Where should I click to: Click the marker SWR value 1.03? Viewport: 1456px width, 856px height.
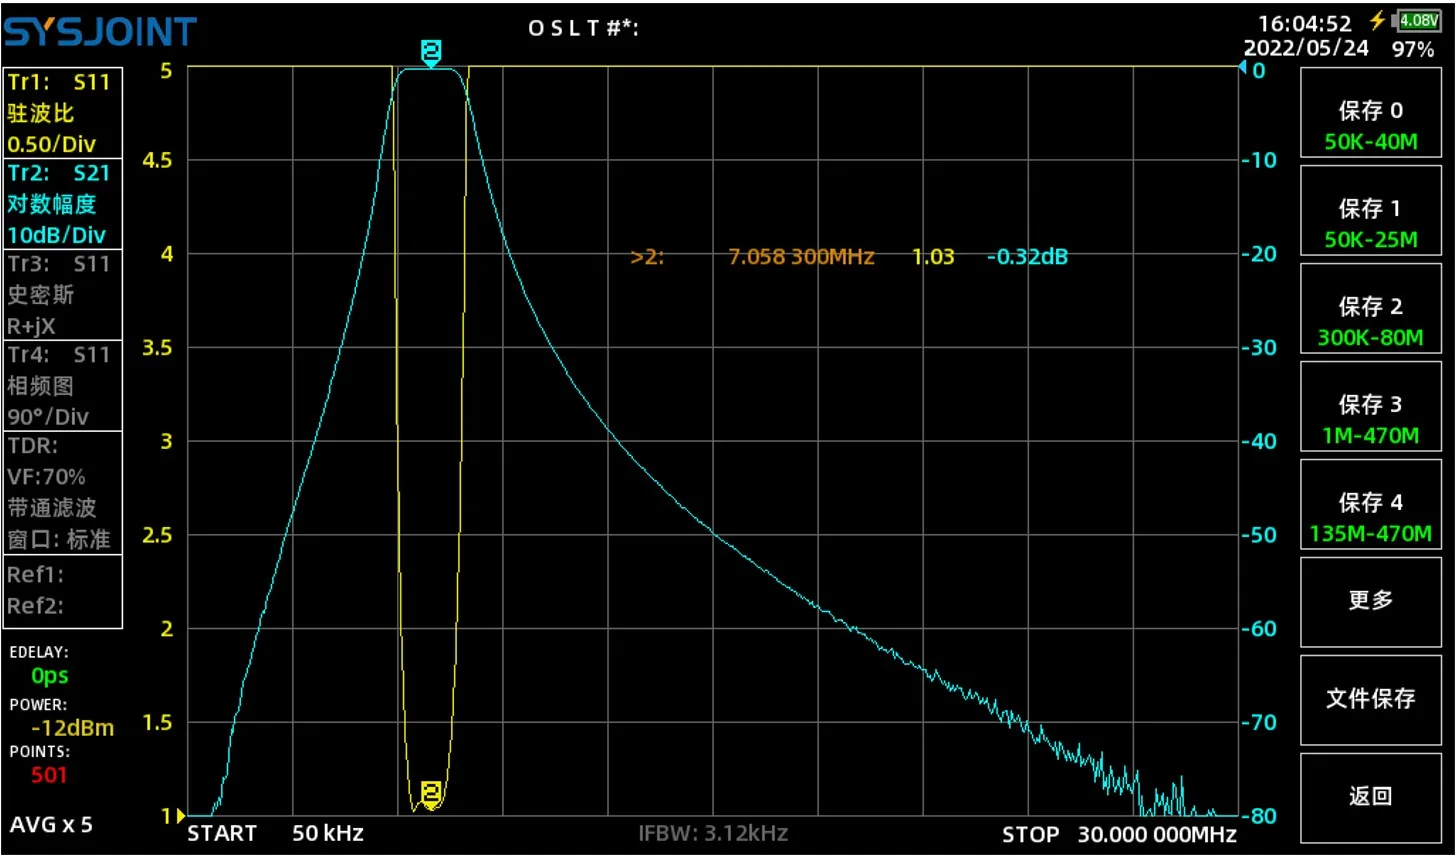coord(933,257)
